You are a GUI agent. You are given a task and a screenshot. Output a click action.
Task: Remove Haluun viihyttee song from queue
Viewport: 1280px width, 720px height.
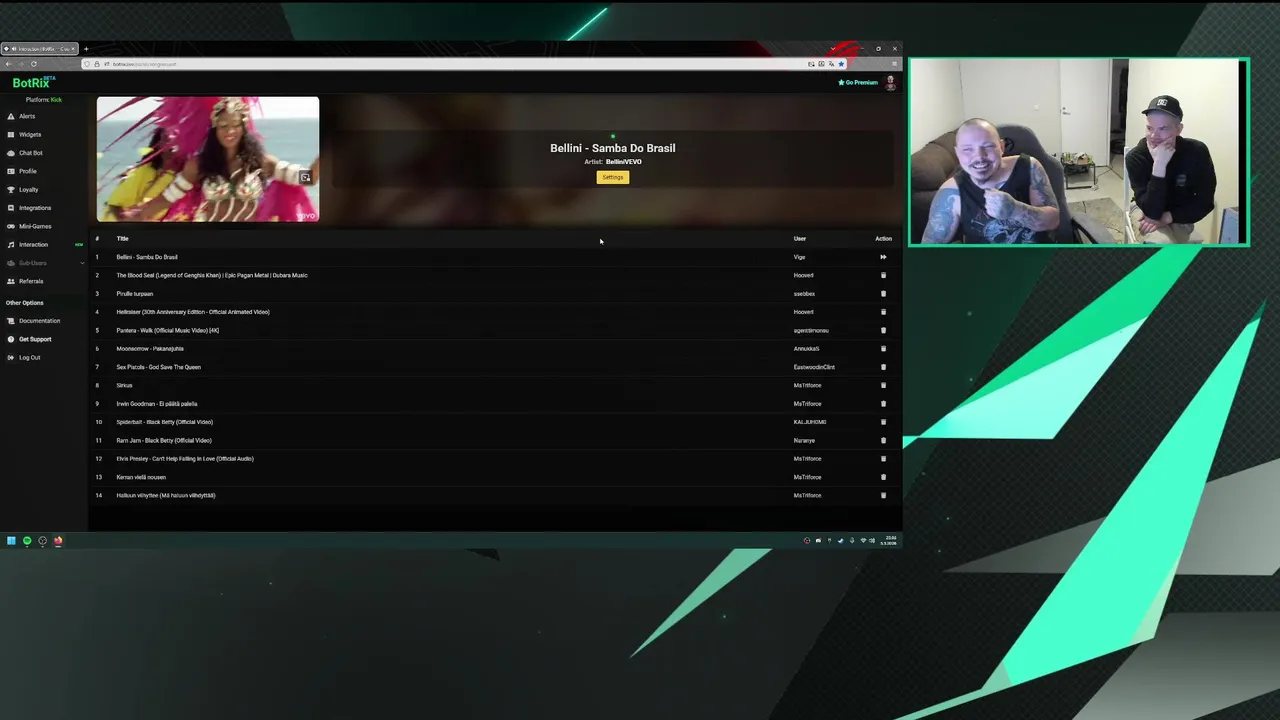[x=883, y=495]
